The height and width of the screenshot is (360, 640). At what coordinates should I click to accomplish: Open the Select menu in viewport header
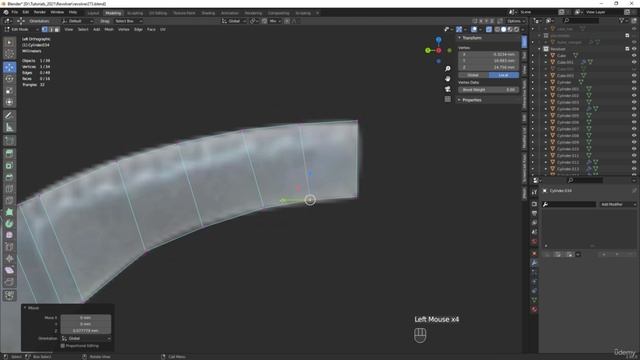pos(83,29)
